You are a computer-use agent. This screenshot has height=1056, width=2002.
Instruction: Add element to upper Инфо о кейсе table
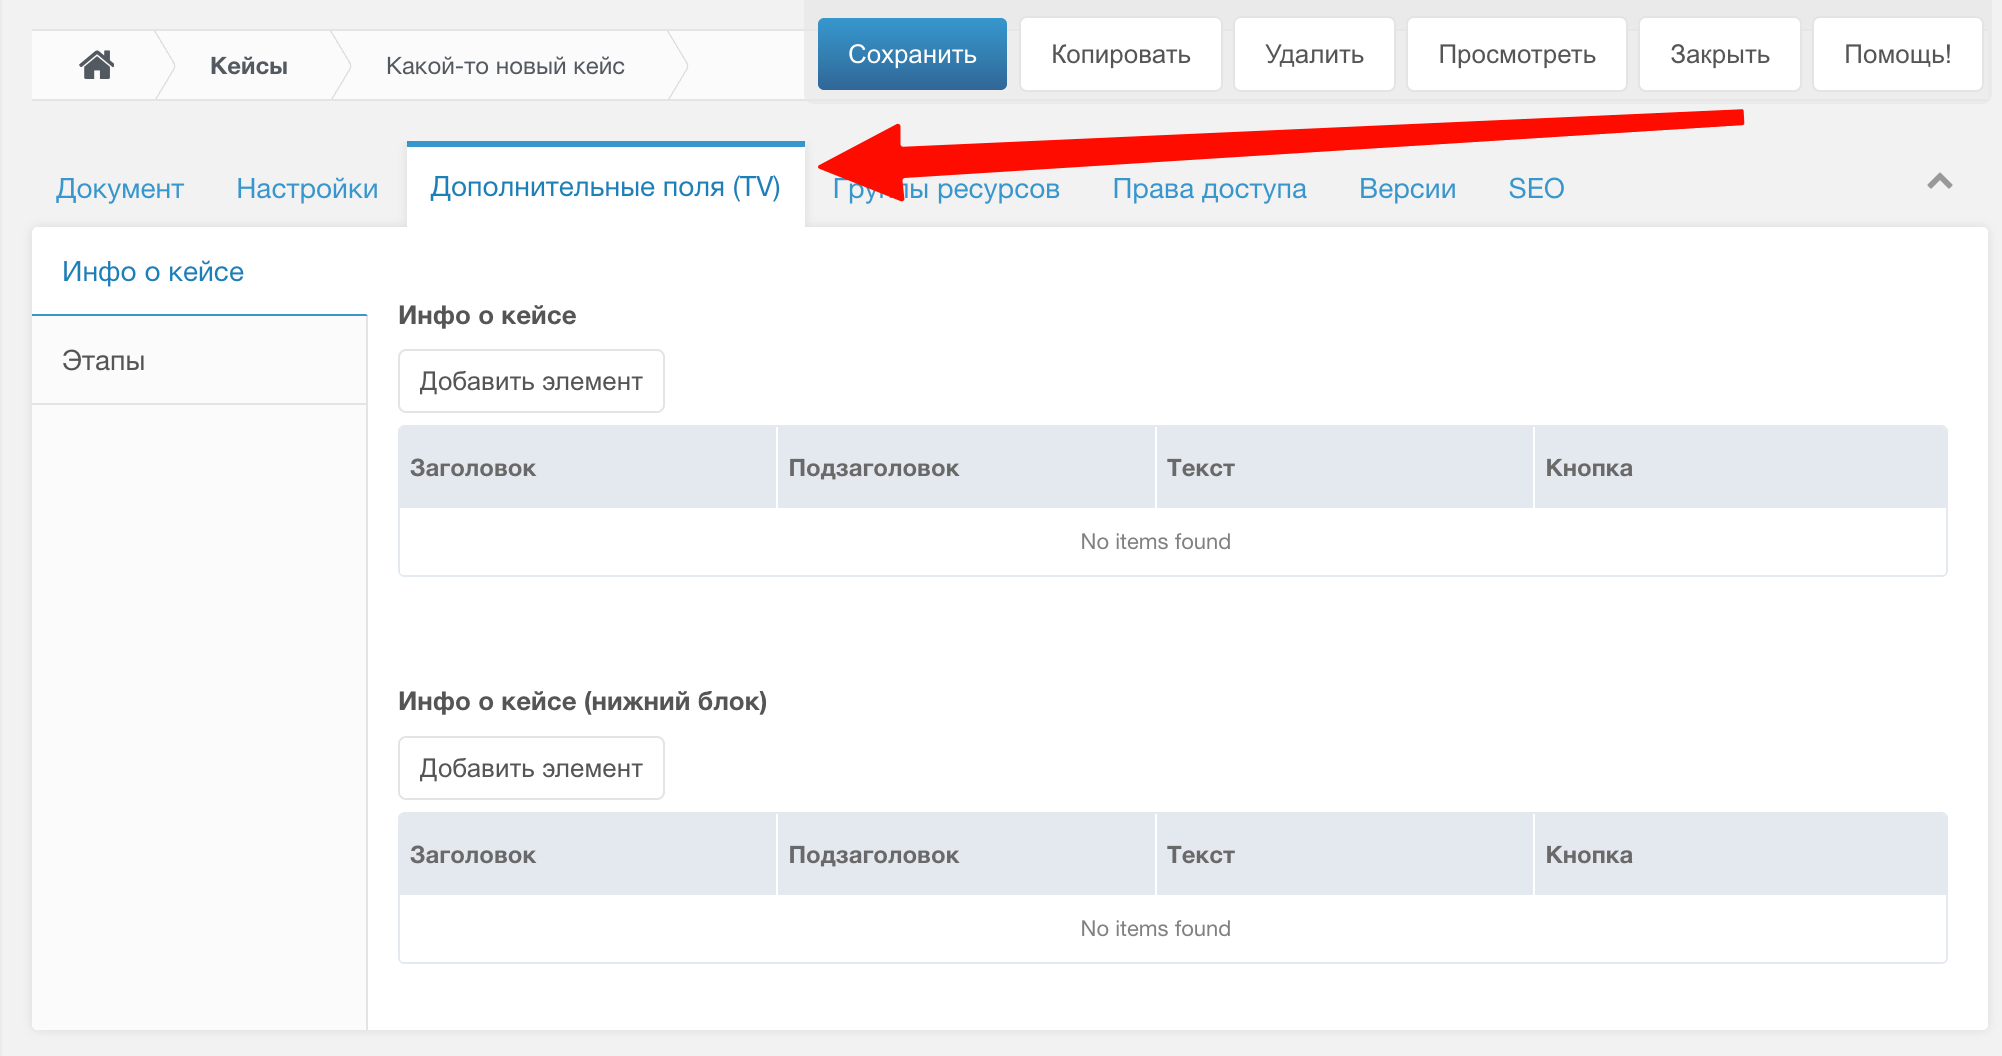point(531,381)
